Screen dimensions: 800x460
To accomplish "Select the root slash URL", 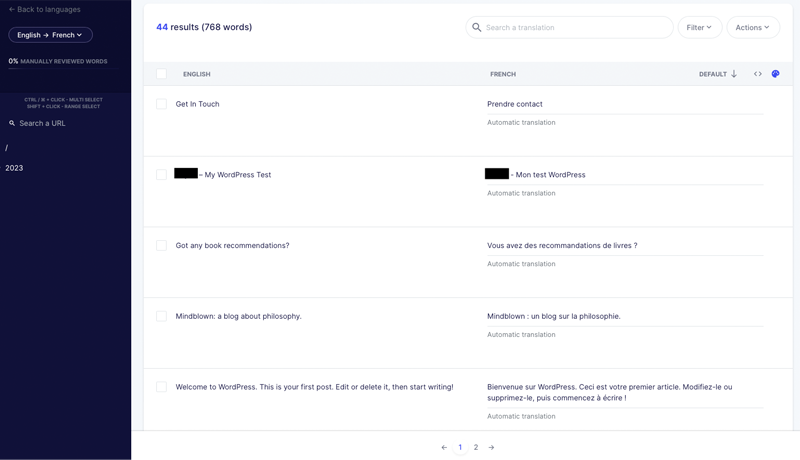I will 7,148.
